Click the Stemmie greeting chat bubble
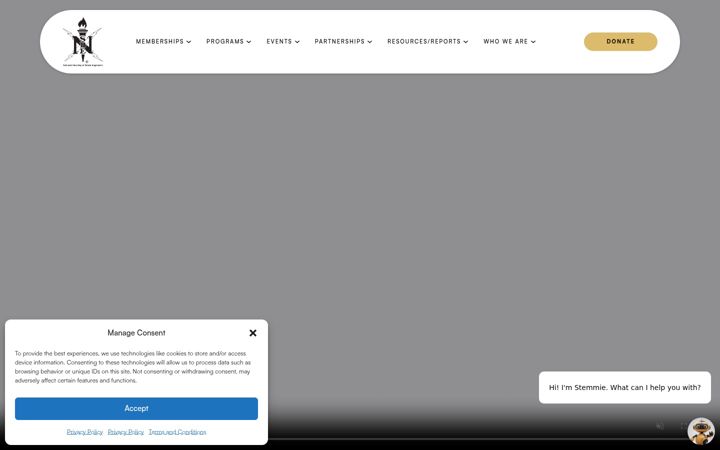720x450 pixels. tap(624, 388)
